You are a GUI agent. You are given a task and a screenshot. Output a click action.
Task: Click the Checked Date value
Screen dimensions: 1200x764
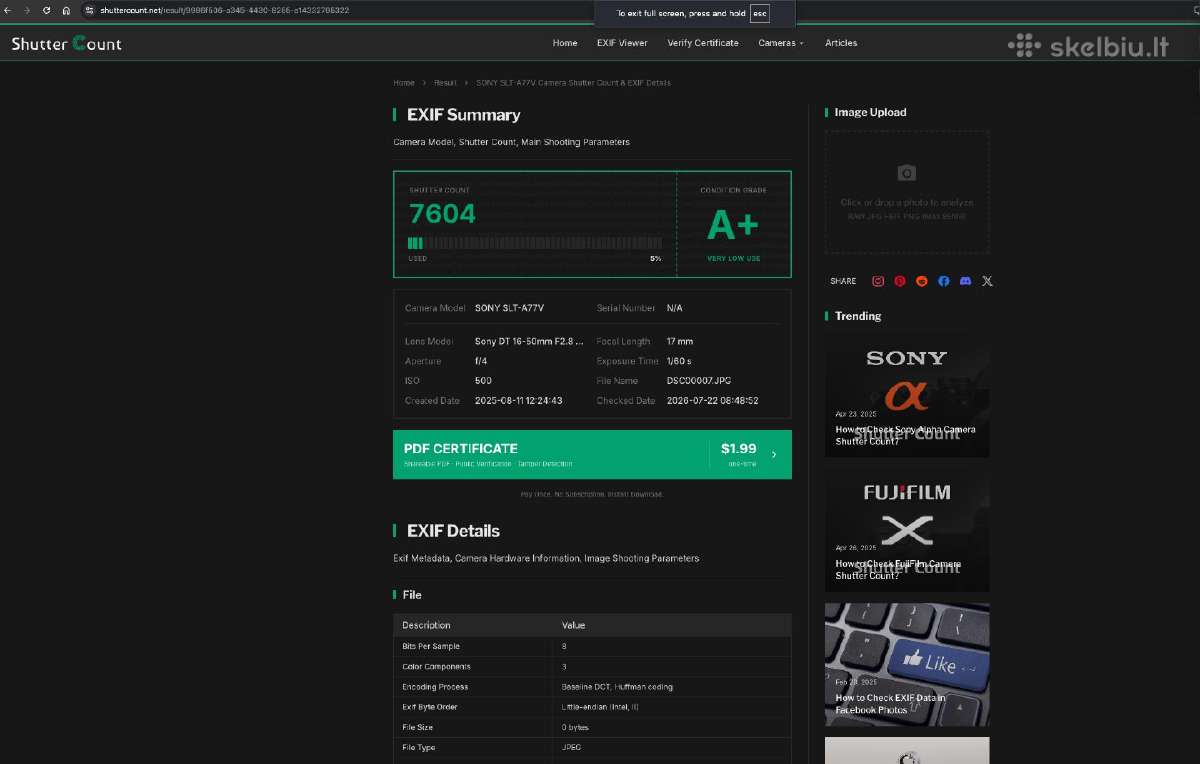tap(712, 400)
